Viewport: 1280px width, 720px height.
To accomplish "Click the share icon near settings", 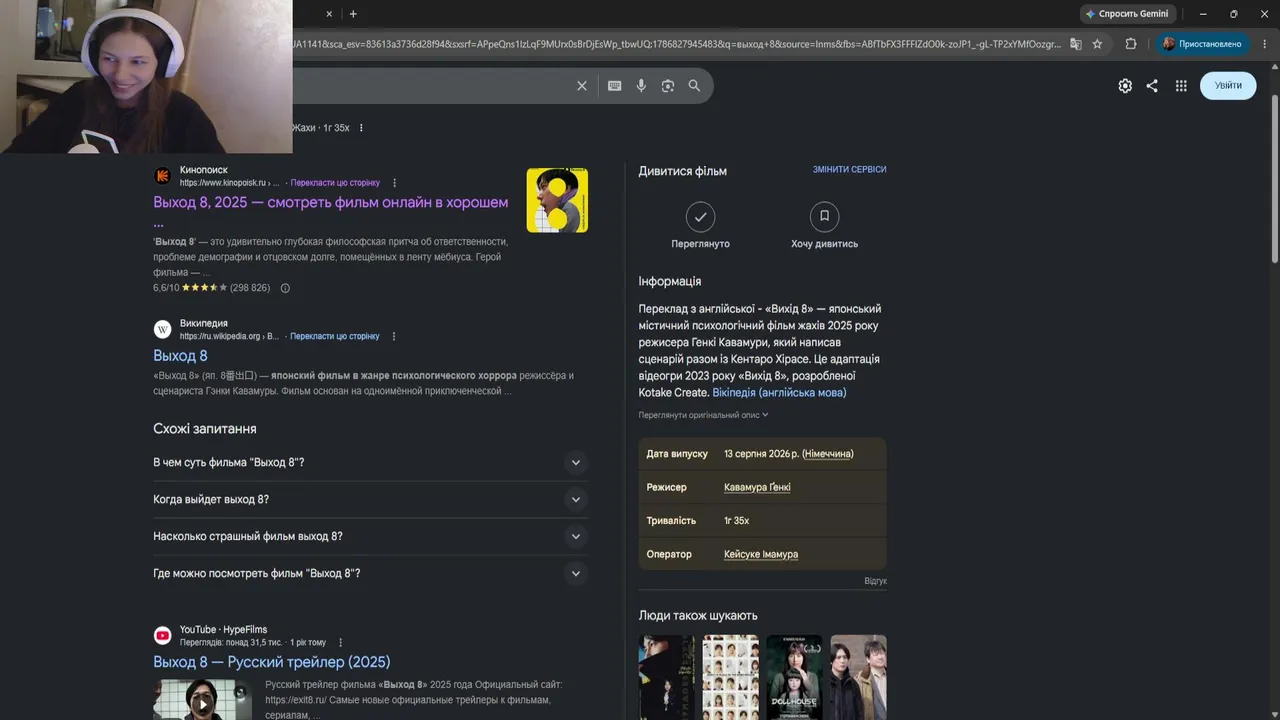I will [1152, 86].
